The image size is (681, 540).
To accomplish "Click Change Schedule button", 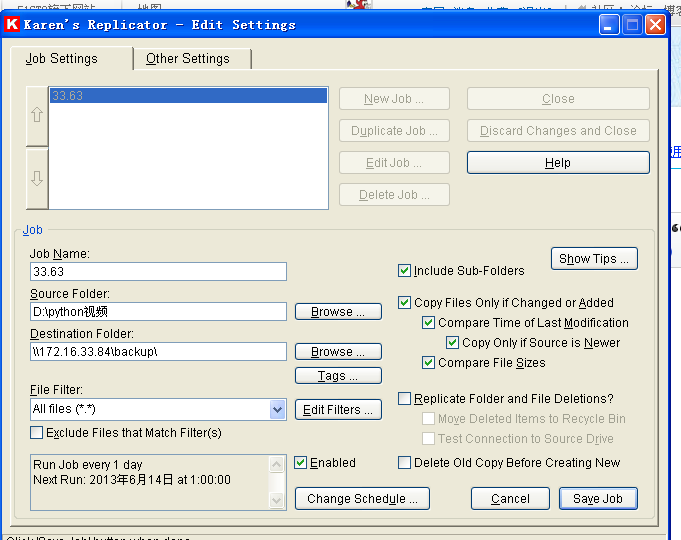I will click(x=362, y=498).
